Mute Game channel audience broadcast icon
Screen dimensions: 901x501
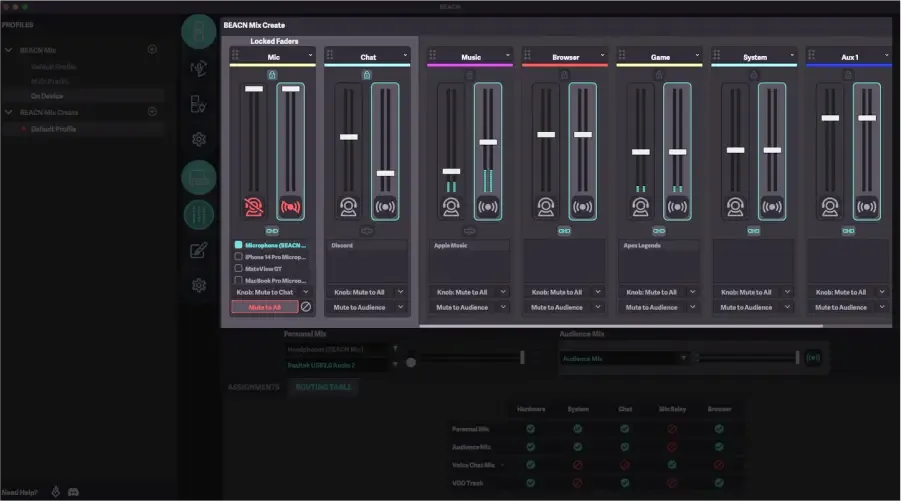point(677,207)
